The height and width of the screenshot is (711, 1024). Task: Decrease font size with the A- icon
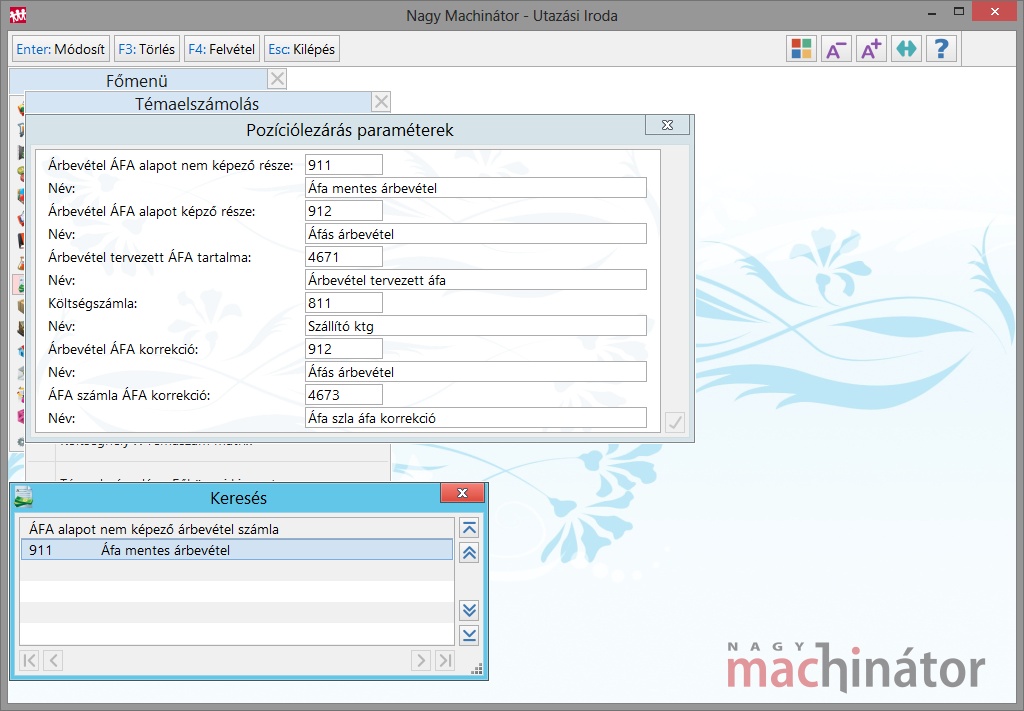click(x=836, y=49)
